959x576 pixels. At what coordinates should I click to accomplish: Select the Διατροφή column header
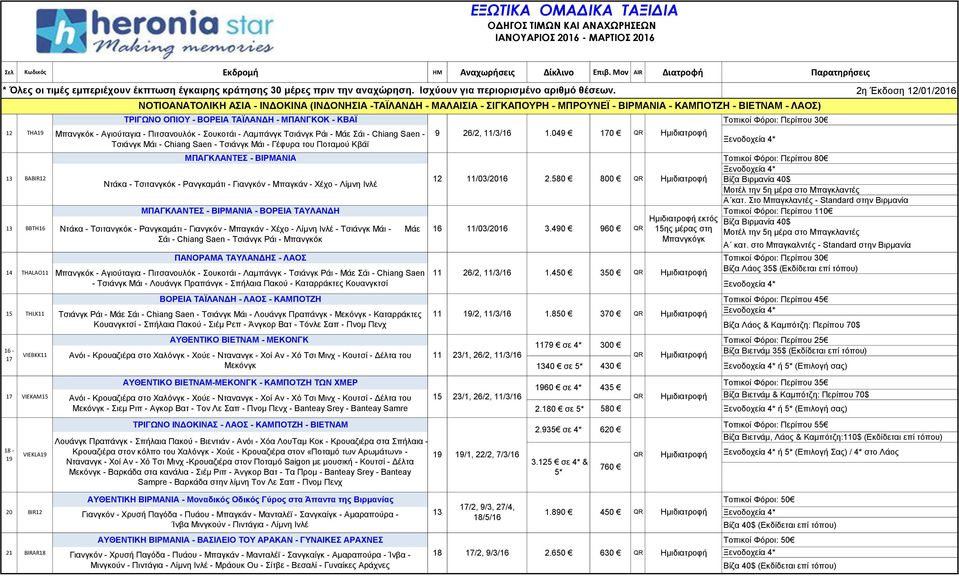point(683,72)
